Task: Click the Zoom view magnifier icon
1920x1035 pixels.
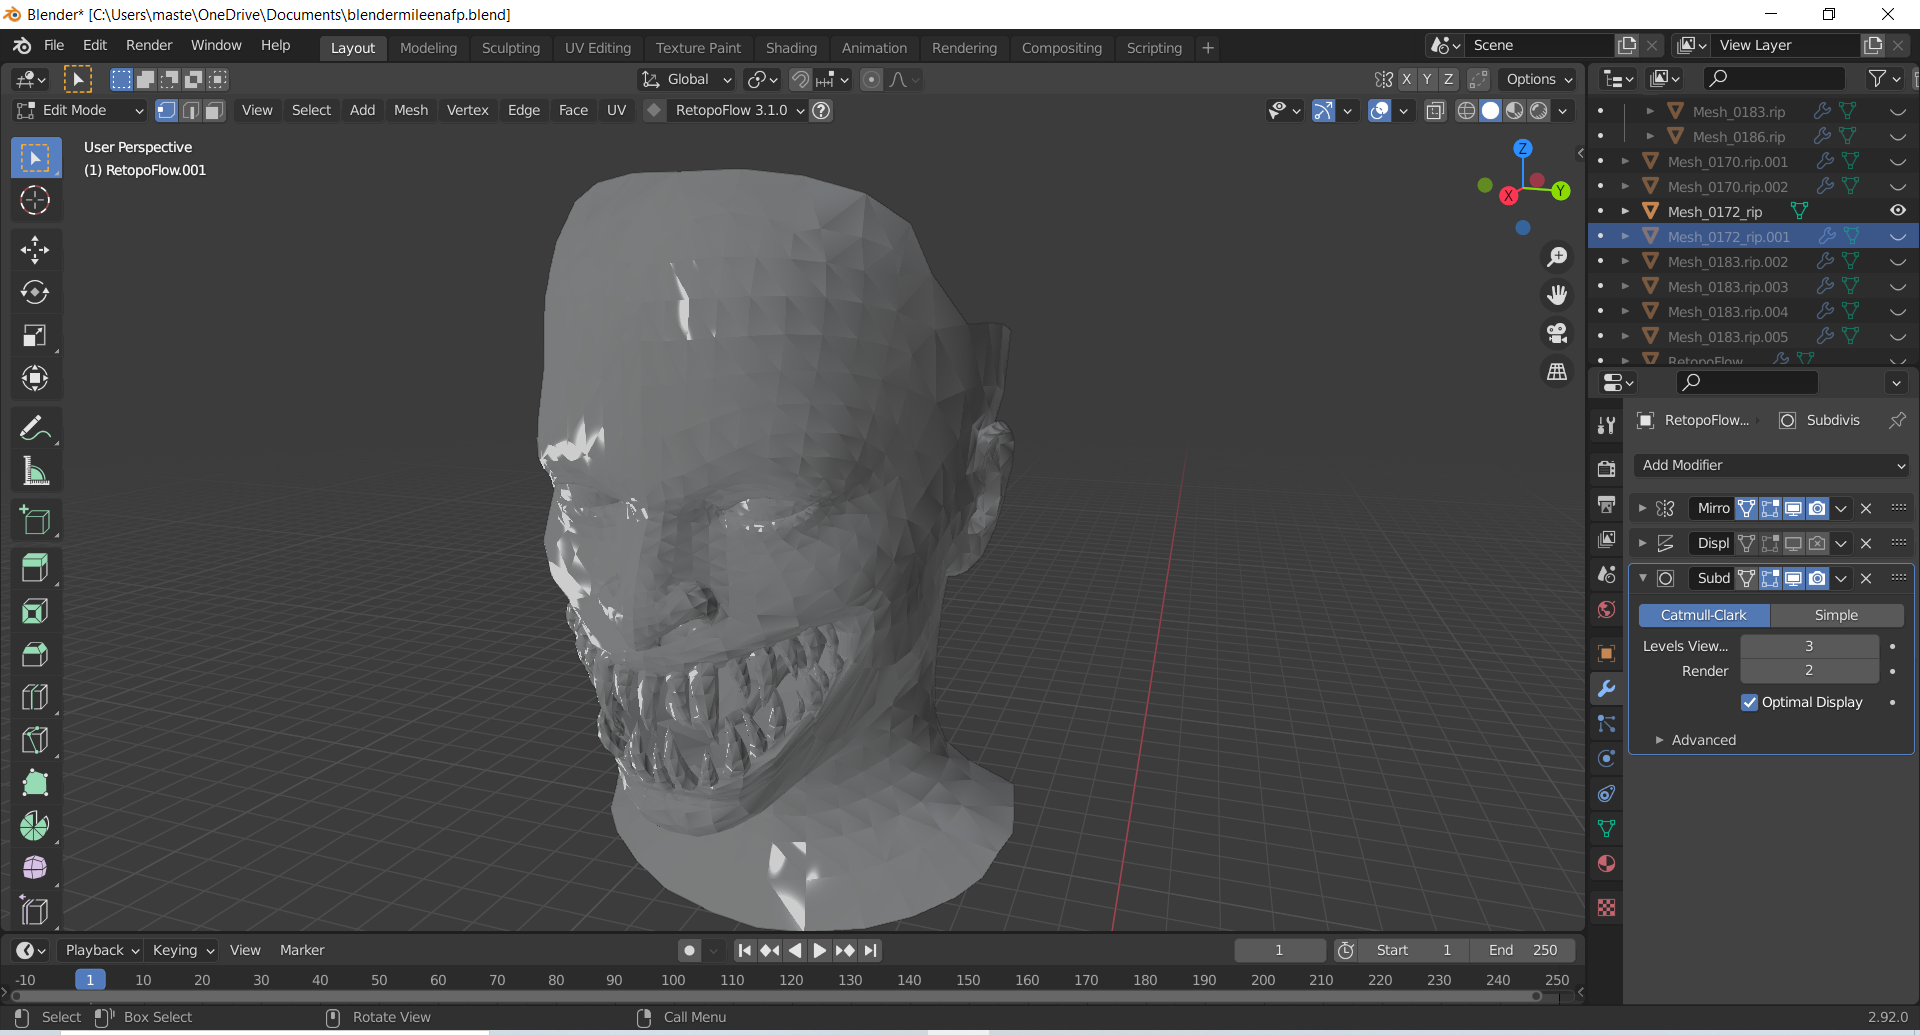Action: pyautogui.click(x=1557, y=257)
